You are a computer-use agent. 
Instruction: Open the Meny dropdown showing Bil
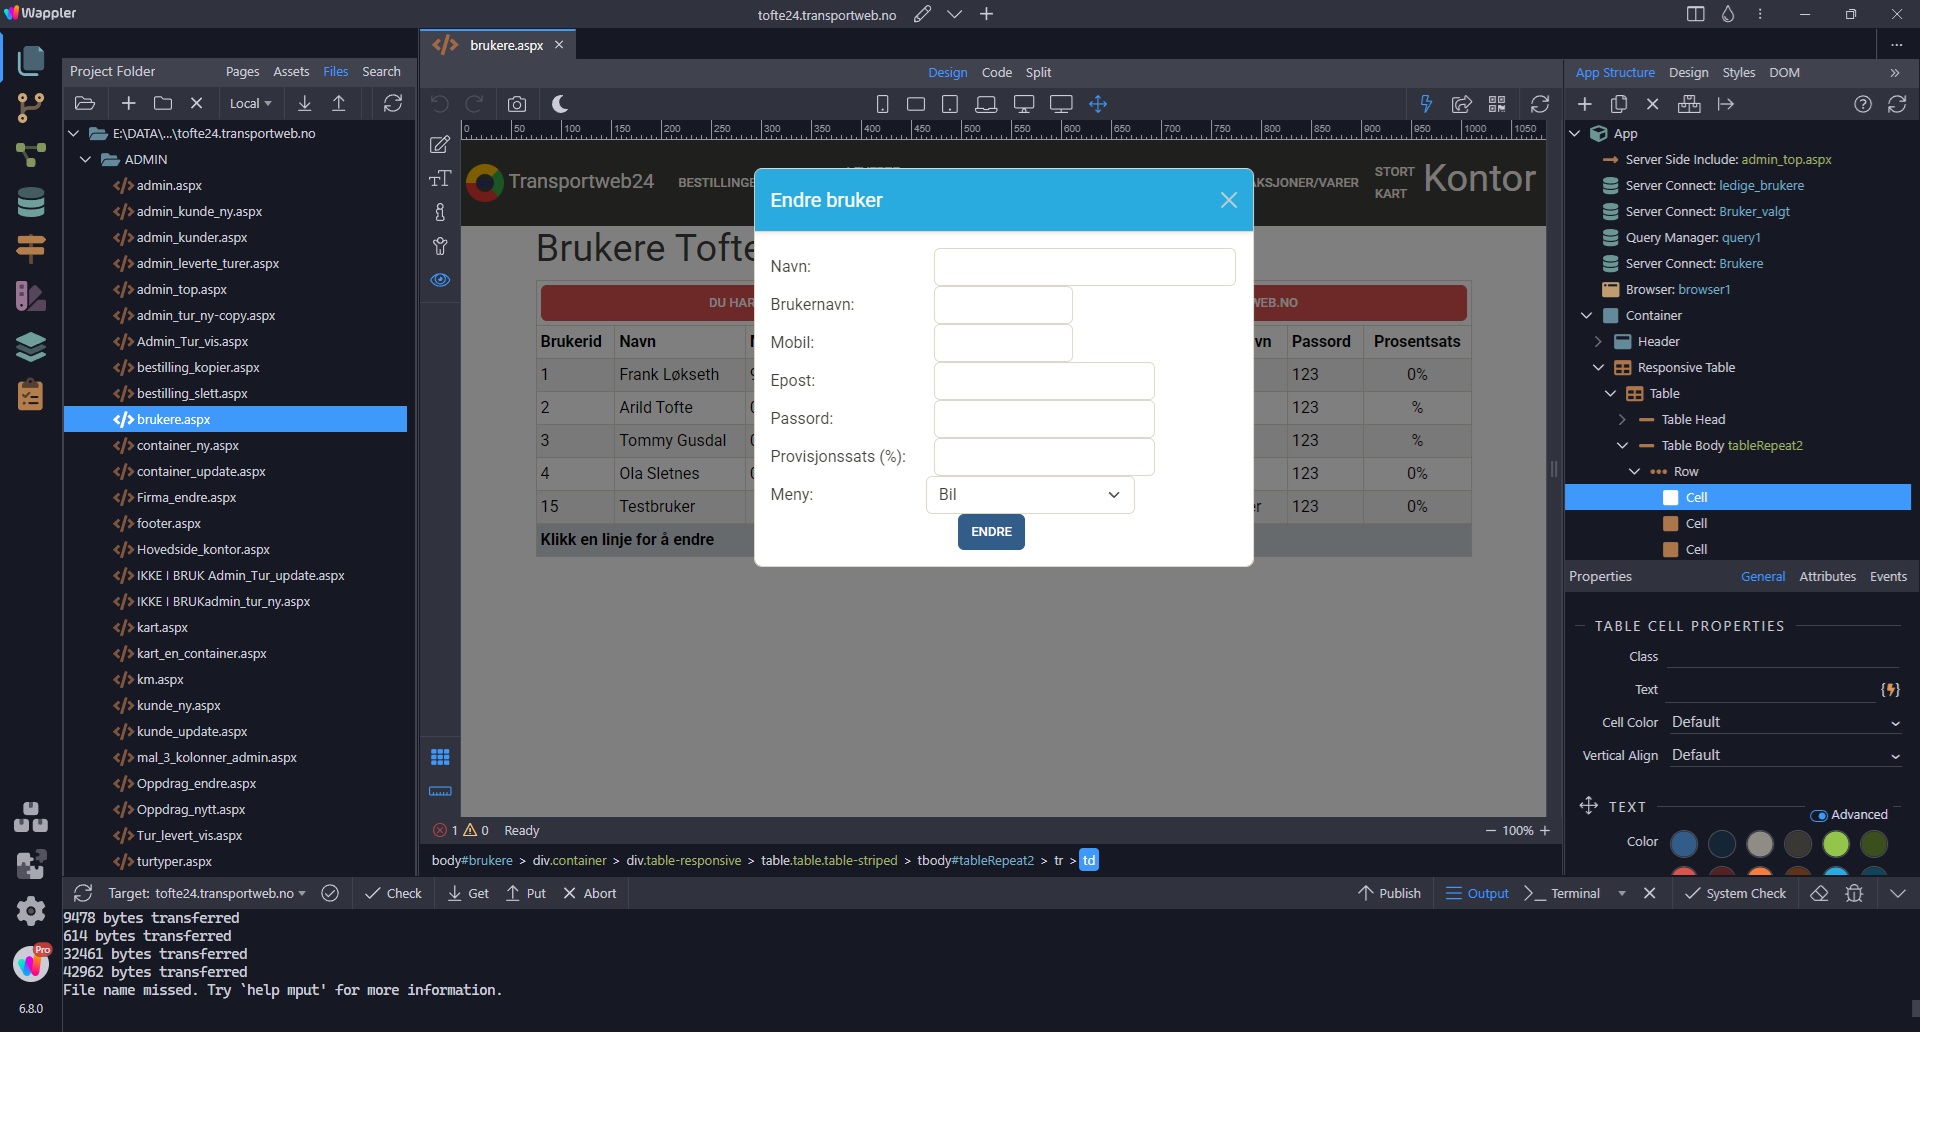coord(1030,495)
